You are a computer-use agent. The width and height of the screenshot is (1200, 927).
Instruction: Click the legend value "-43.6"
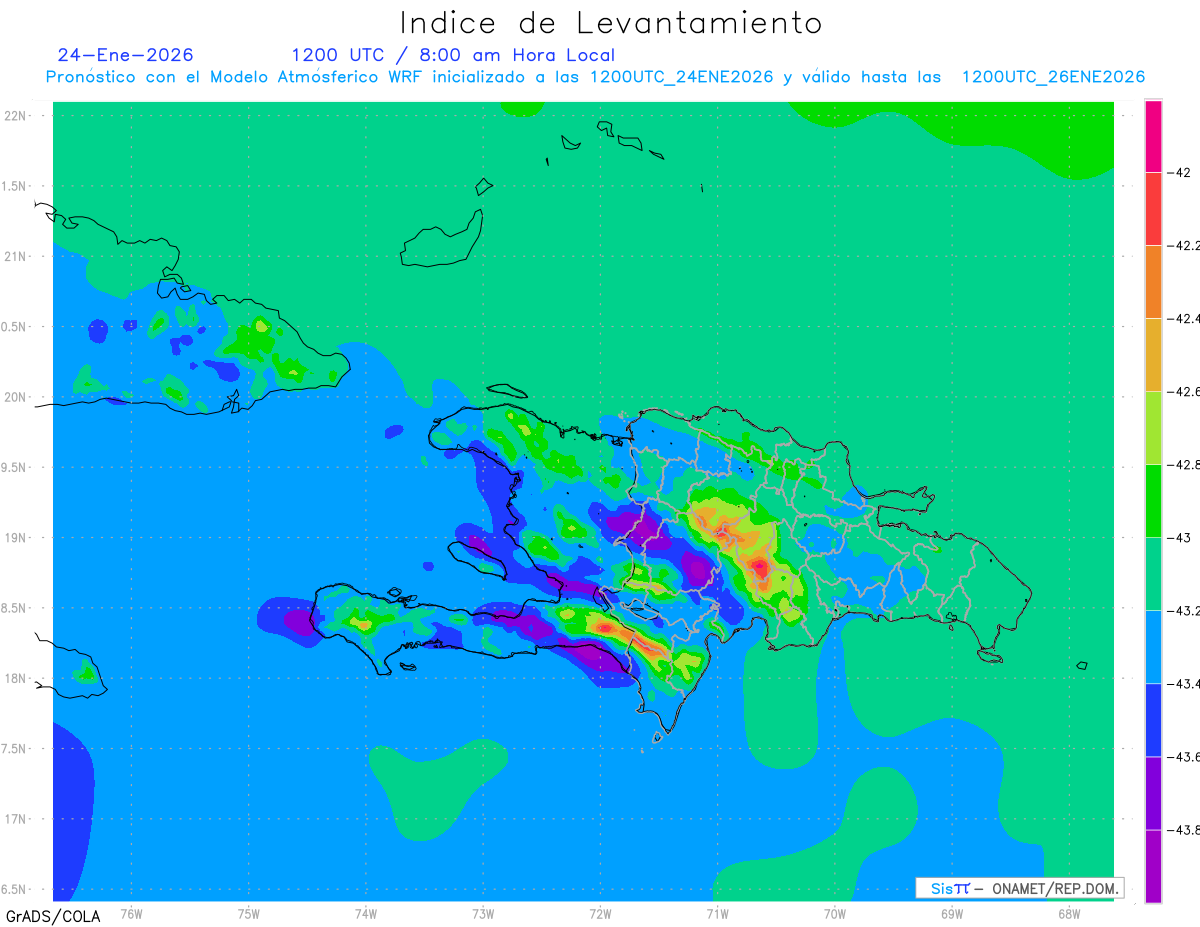coord(1186,757)
